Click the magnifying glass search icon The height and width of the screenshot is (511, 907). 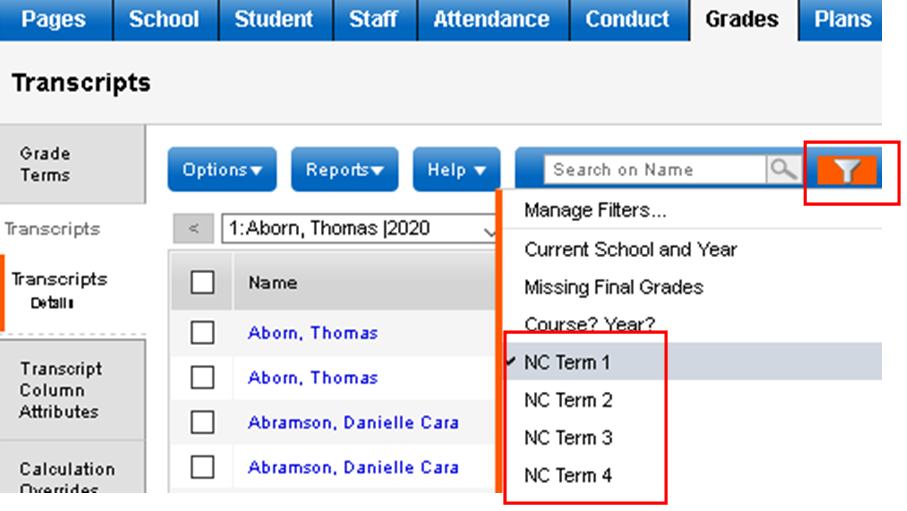tap(784, 170)
